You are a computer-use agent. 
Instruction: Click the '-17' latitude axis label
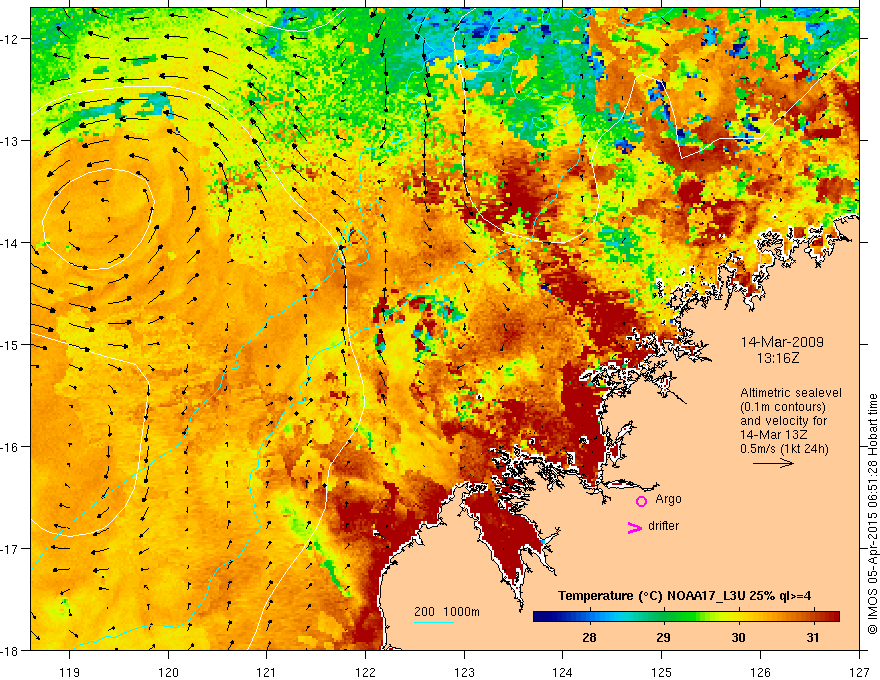11,548
